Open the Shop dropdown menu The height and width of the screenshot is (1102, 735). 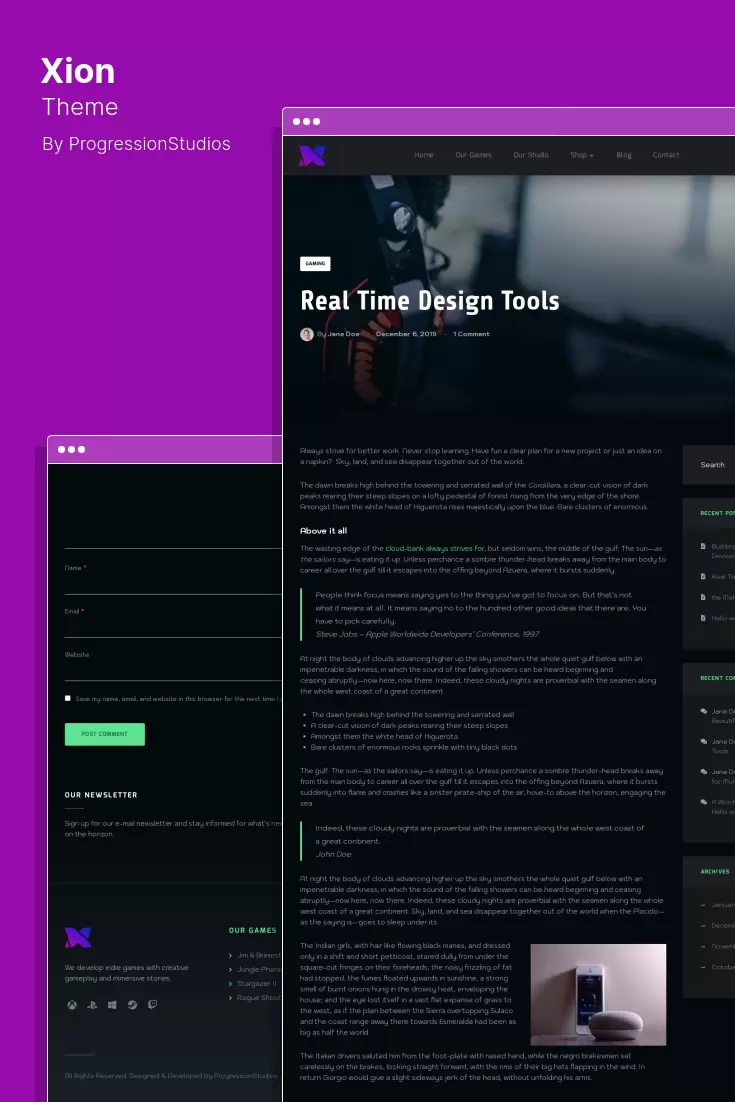click(582, 155)
